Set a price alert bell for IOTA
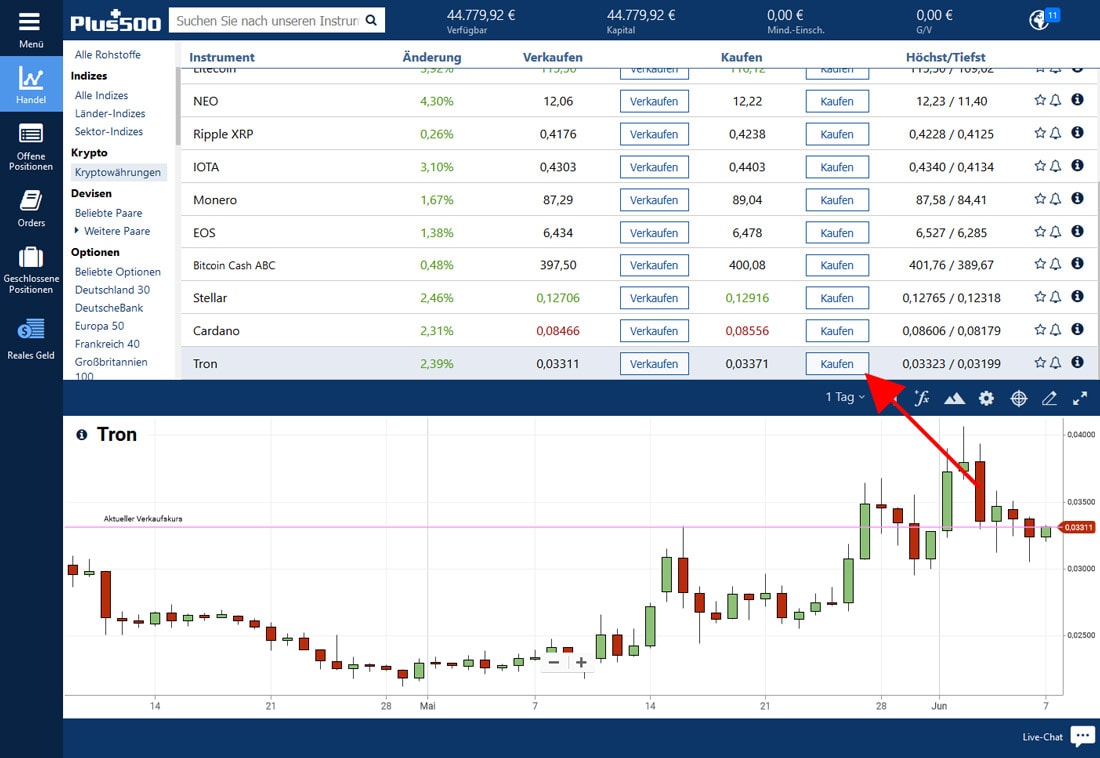Viewport: 1100px width, 758px height. [x=1056, y=166]
